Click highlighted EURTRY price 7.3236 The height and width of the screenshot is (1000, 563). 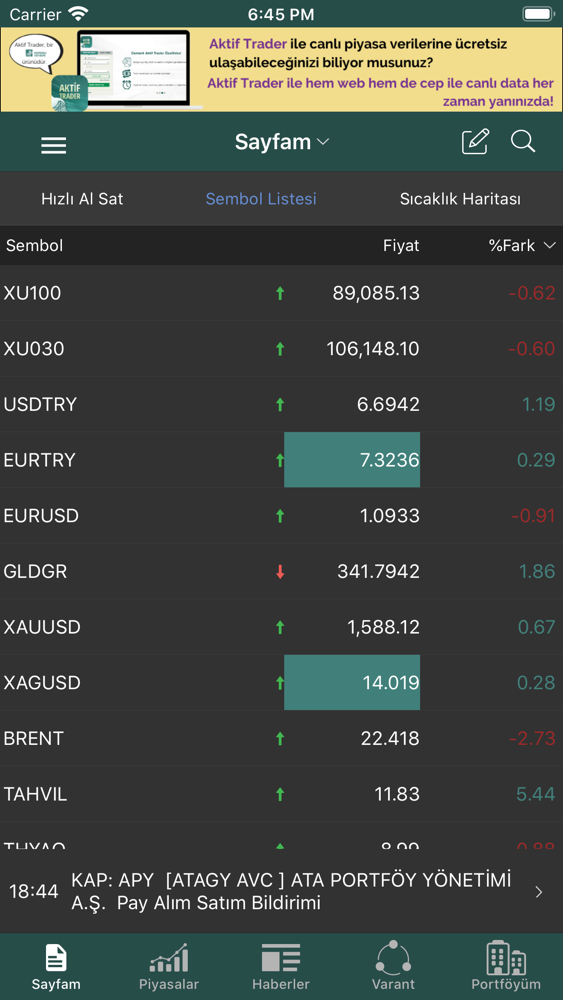pyautogui.click(x=352, y=460)
